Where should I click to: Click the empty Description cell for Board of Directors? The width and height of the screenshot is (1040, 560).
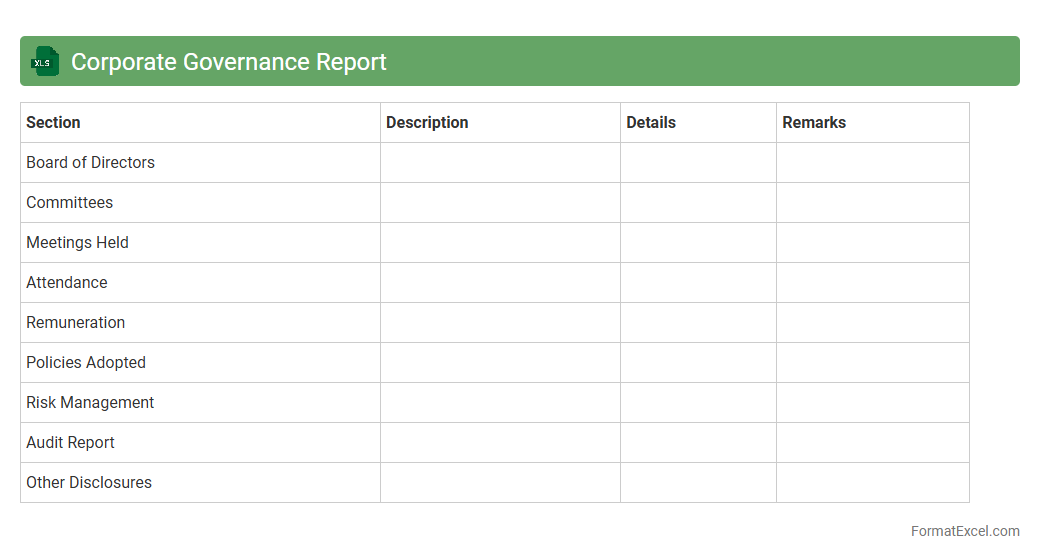(500, 163)
